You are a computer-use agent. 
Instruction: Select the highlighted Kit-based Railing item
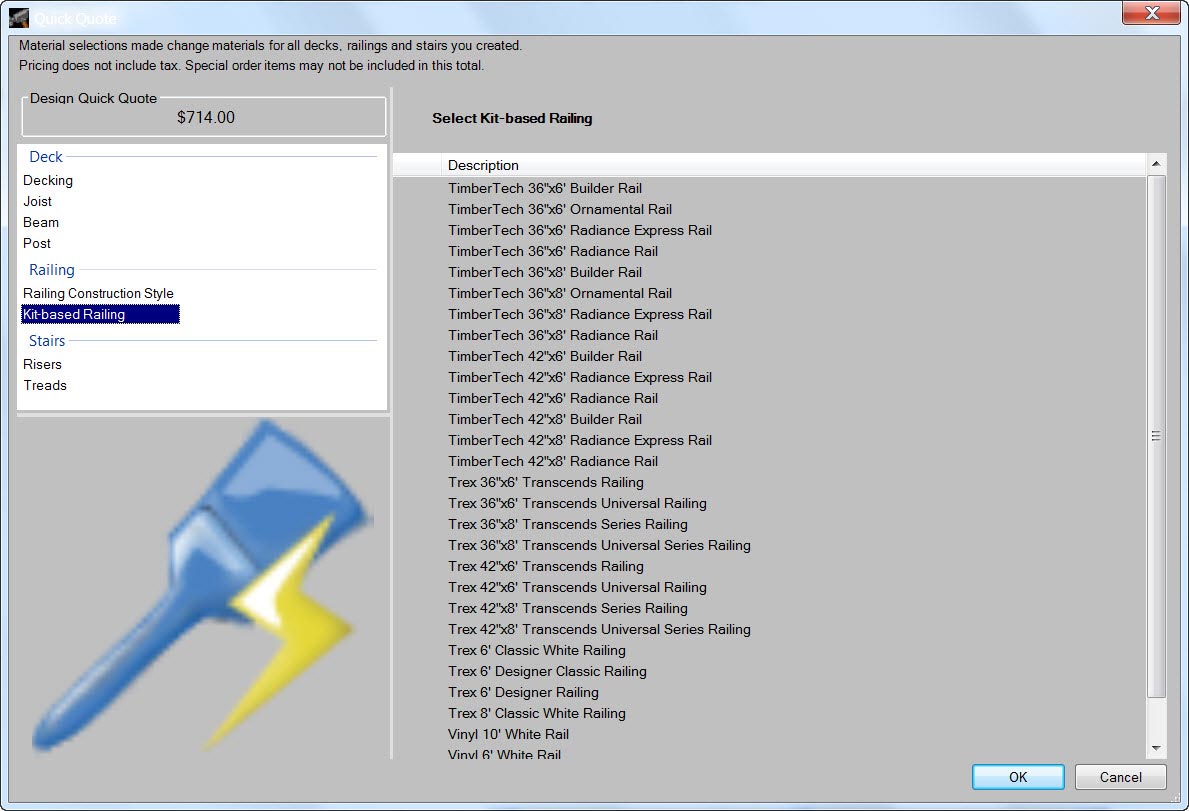(100, 315)
